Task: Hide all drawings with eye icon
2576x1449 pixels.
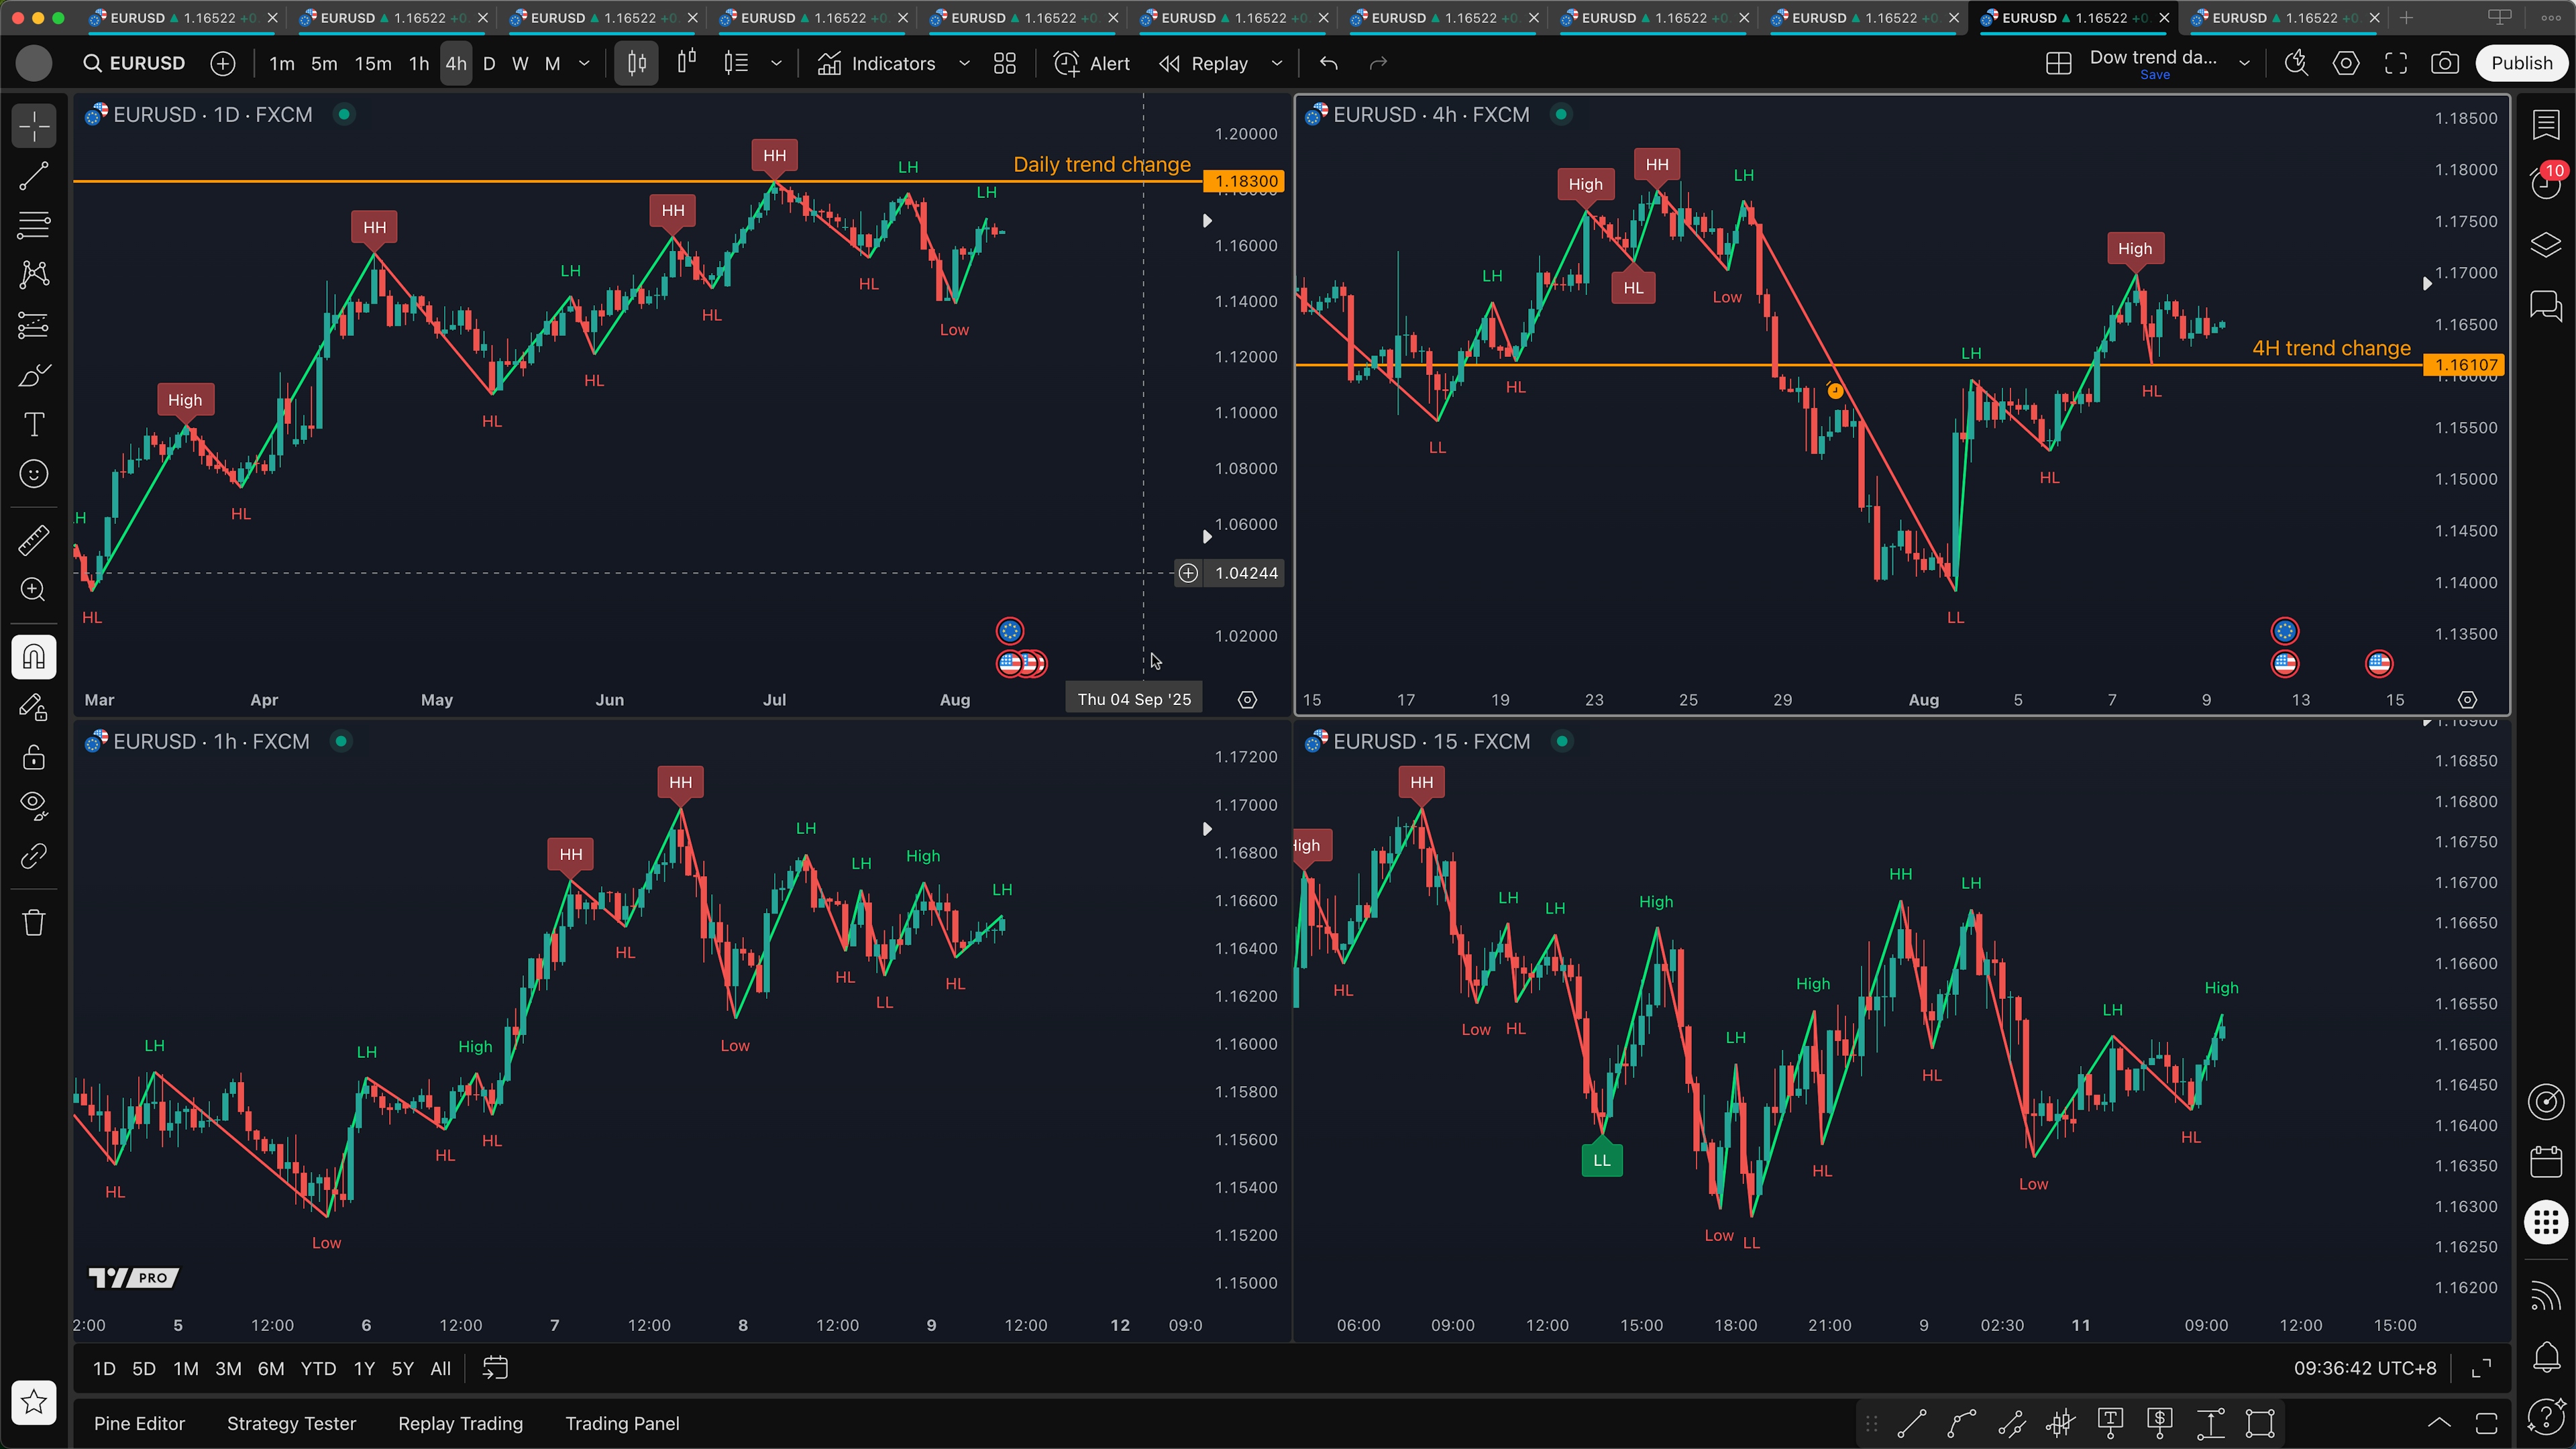Action: [x=34, y=806]
